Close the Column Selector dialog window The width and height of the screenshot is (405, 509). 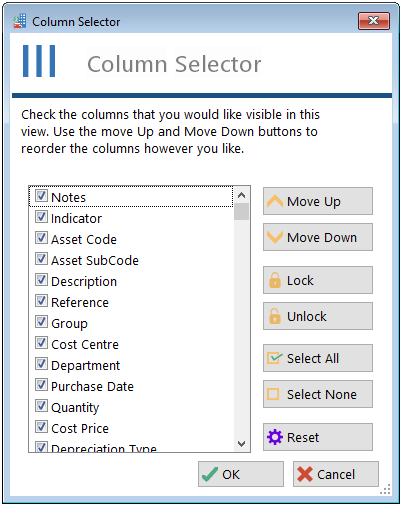tap(374, 21)
